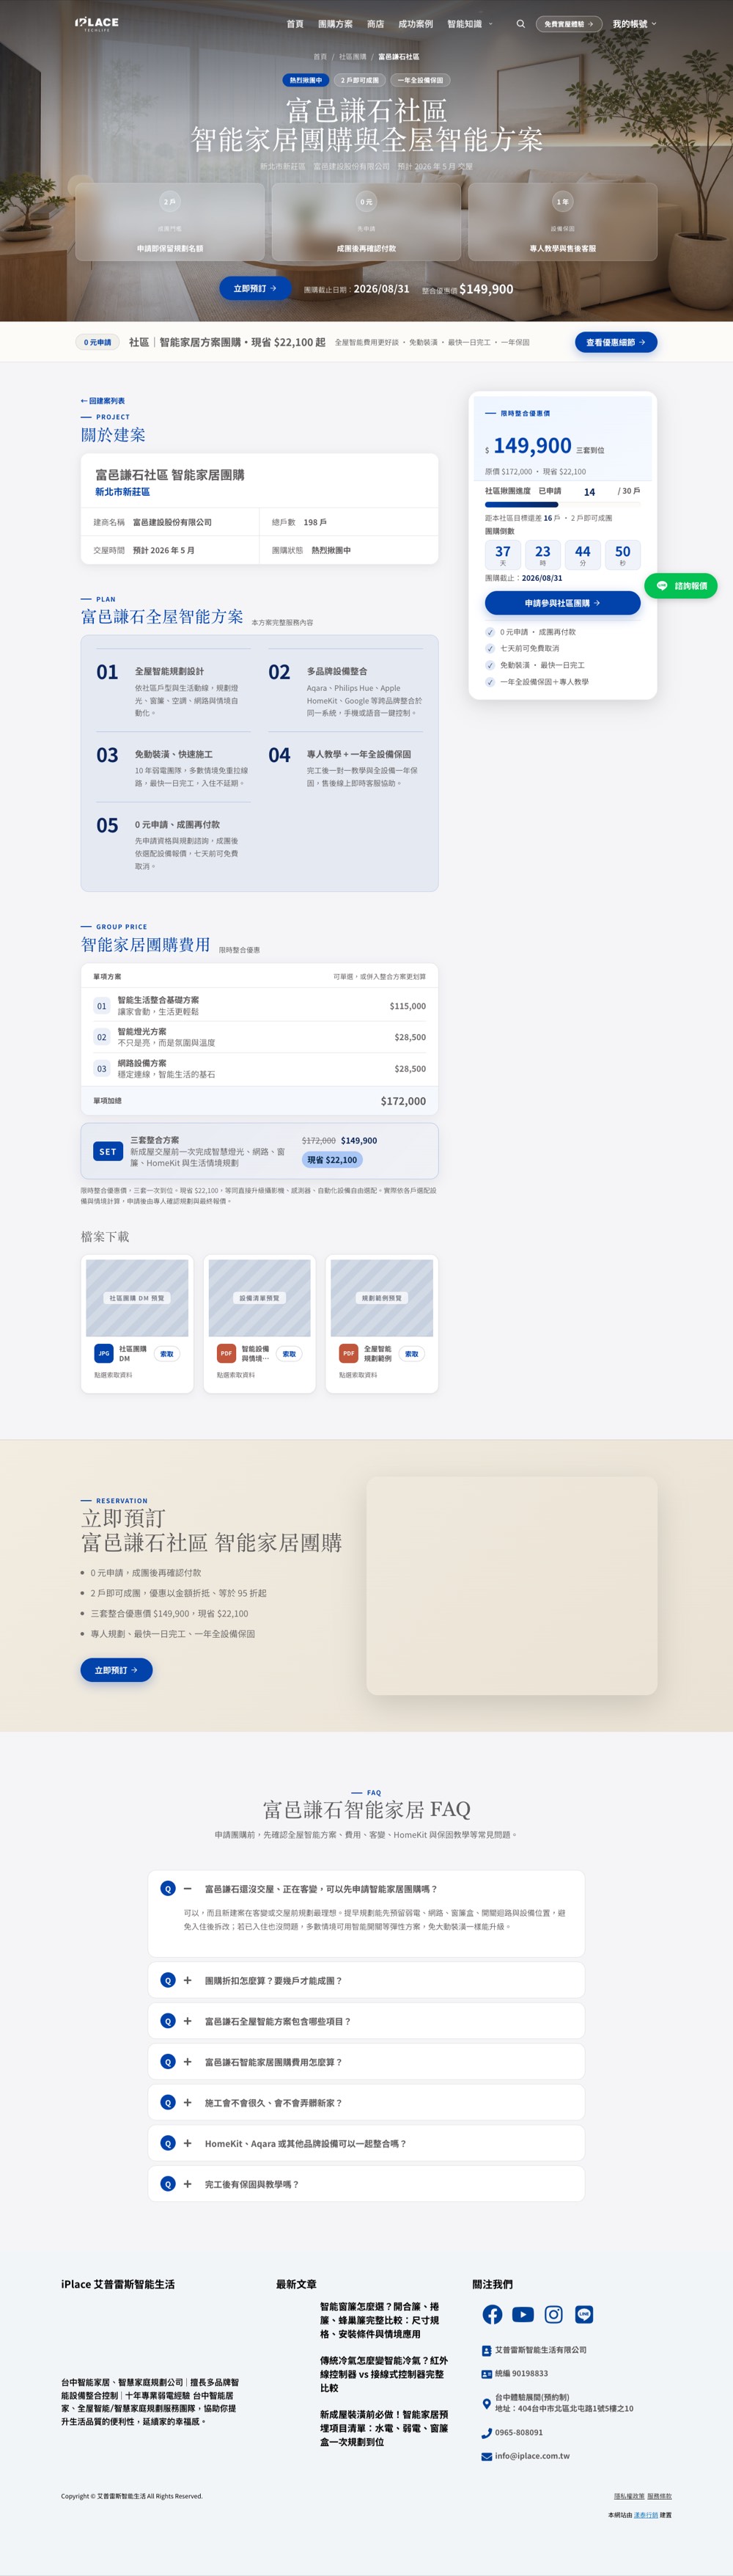Click 索取 for 社區團購 DM
Viewport: 733px width, 2576px height.
(167, 1354)
